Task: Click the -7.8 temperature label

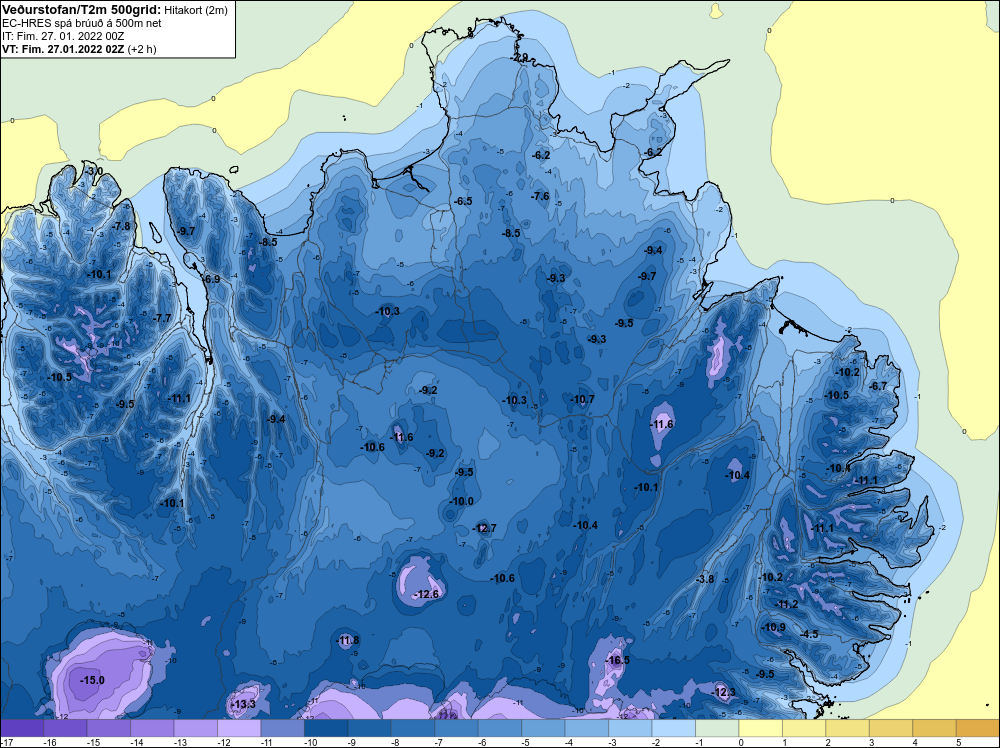Action: click(x=121, y=226)
